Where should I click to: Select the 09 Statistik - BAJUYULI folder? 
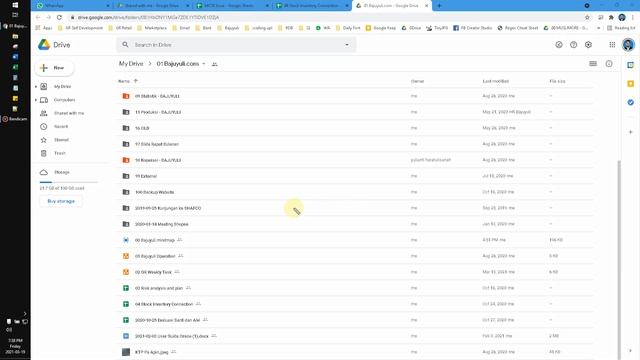click(x=354, y=96)
